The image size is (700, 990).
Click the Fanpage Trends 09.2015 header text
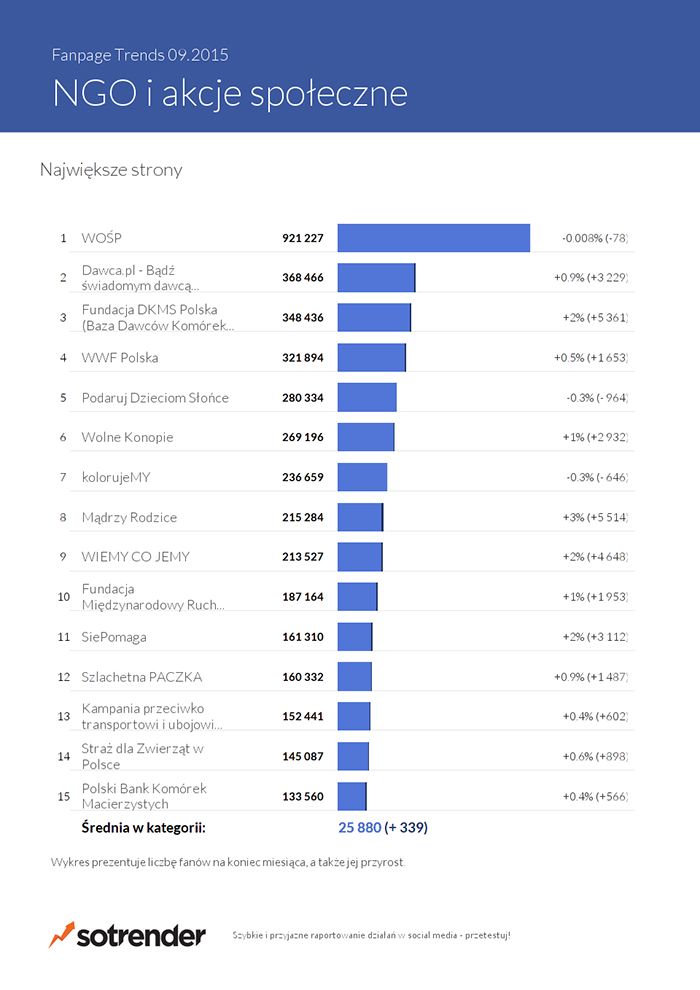coord(146,55)
